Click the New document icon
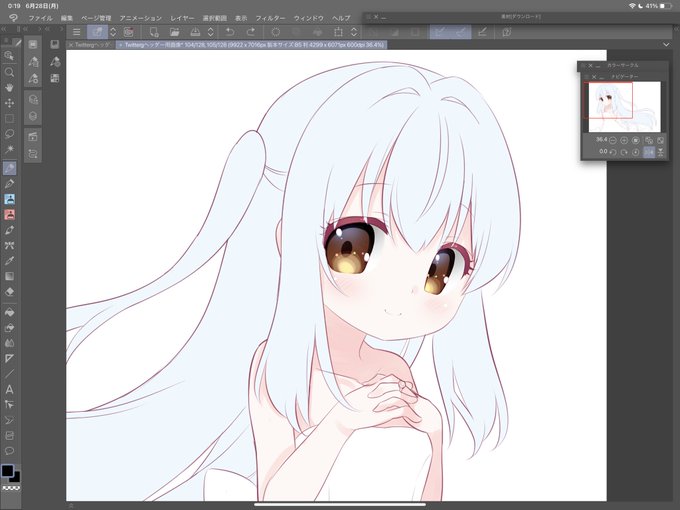The image size is (680, 510). pos(154,32)
